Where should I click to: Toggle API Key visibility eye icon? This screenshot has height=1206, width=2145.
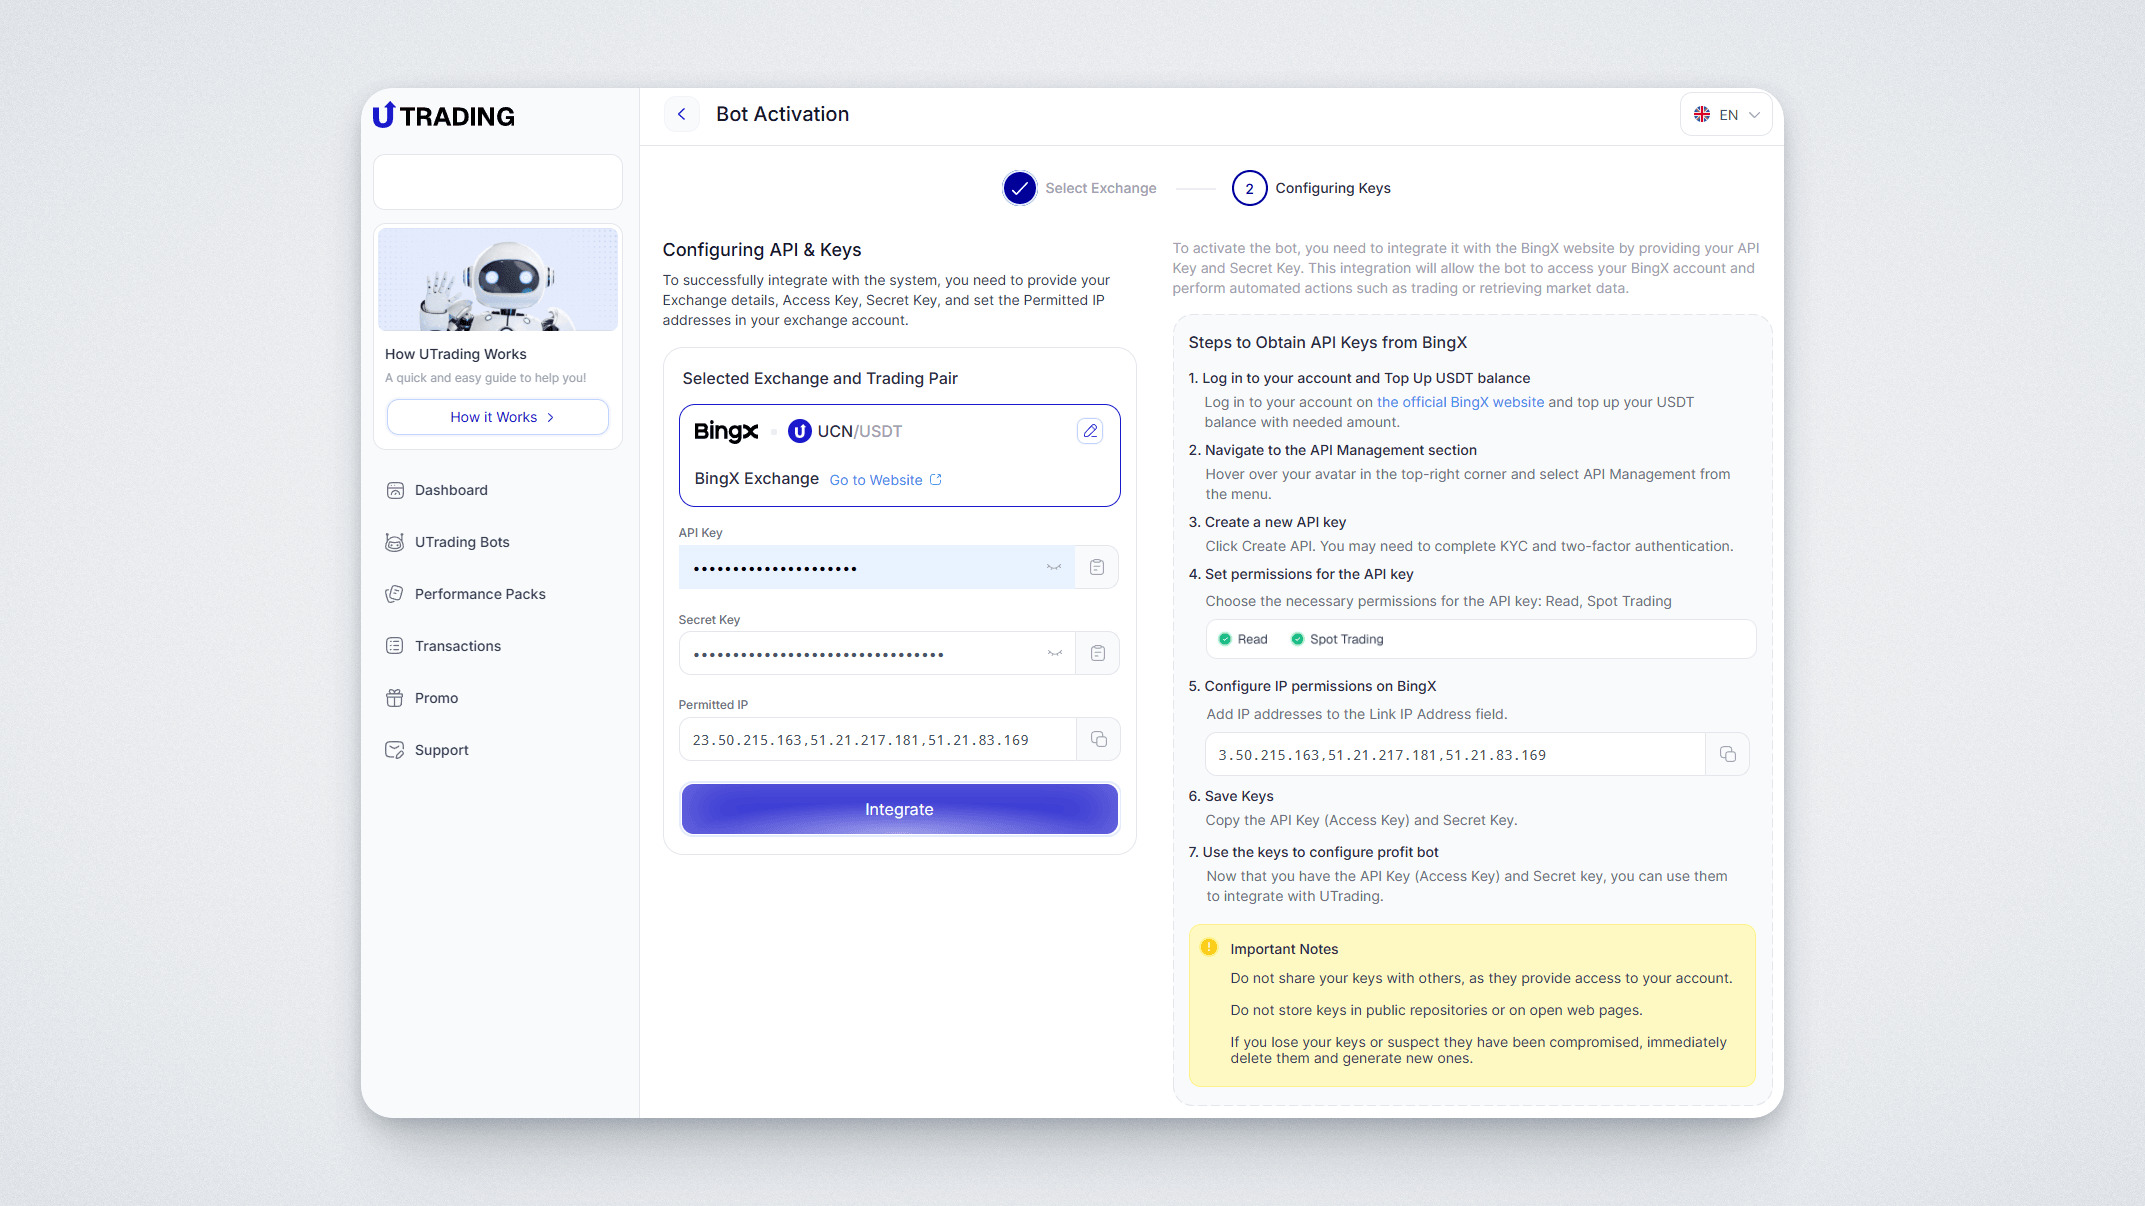click(x=1054, y=567)
